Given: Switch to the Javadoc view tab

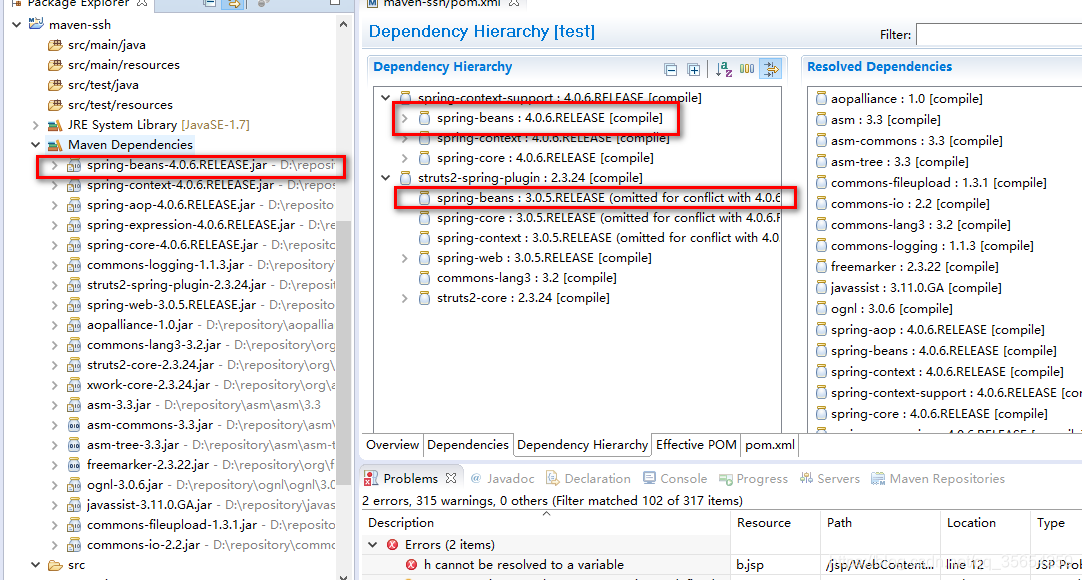Looking at the screenshot, I should (x=502, y=479).
